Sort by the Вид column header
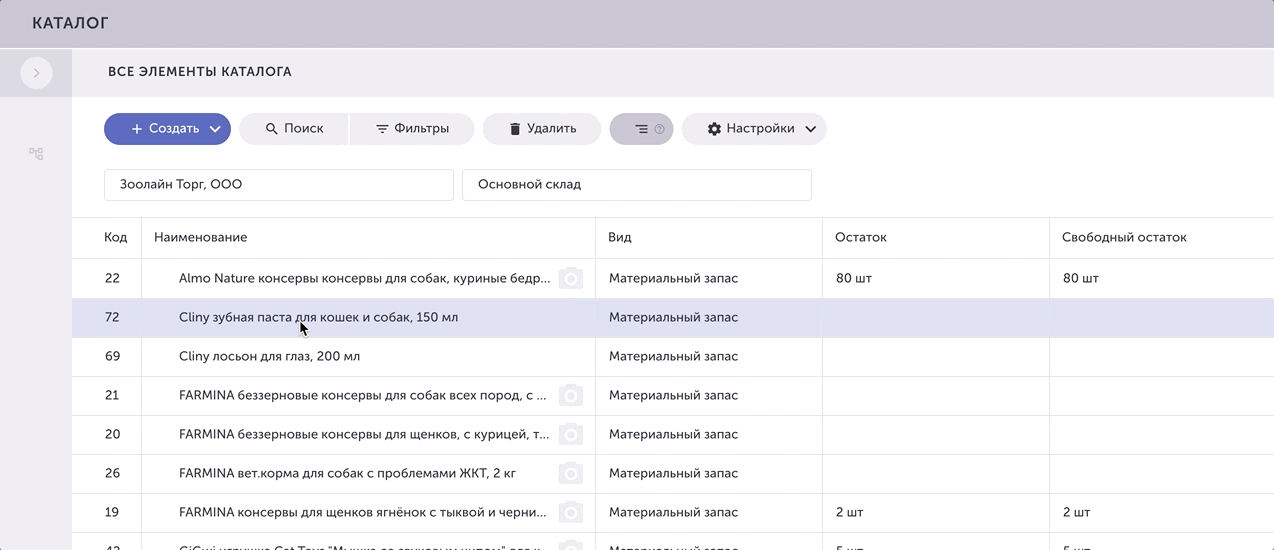The height and width of the screenshot is (550, 1274). [x=620, y=238]
